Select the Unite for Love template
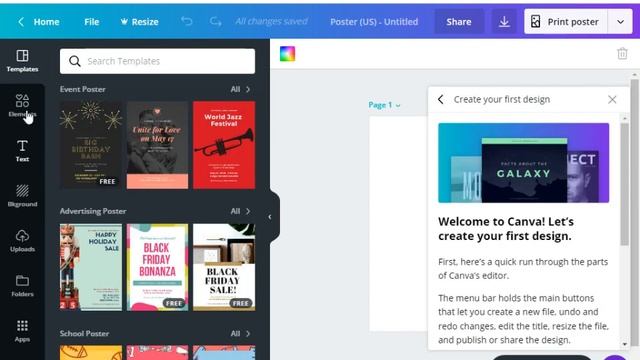This screenshot has width=640, height=360. coord(158,145)
